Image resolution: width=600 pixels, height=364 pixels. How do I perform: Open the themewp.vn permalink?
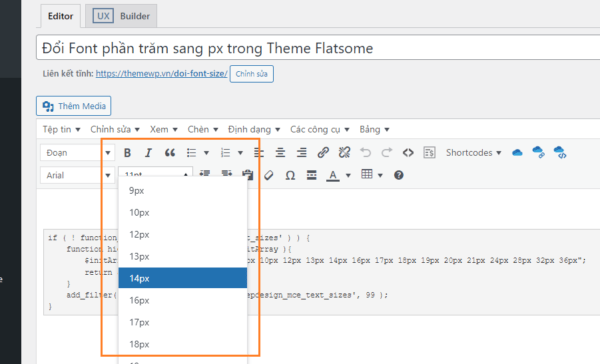coord(161,73)
